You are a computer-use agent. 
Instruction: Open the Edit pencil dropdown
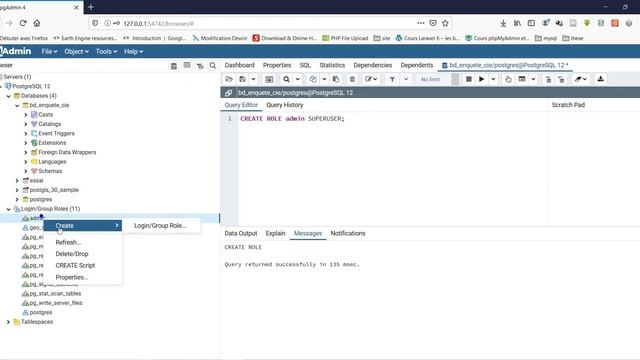371,79
